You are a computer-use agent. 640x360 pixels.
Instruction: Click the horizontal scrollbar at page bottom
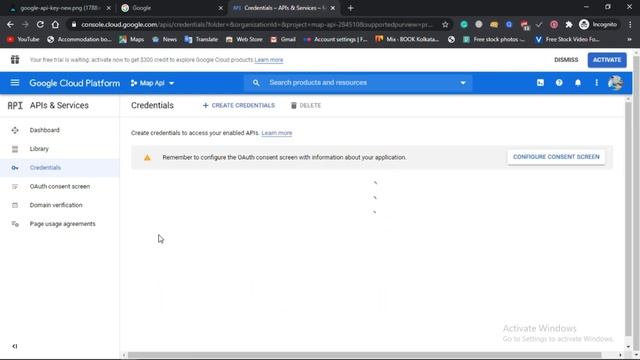coord(364,355)
